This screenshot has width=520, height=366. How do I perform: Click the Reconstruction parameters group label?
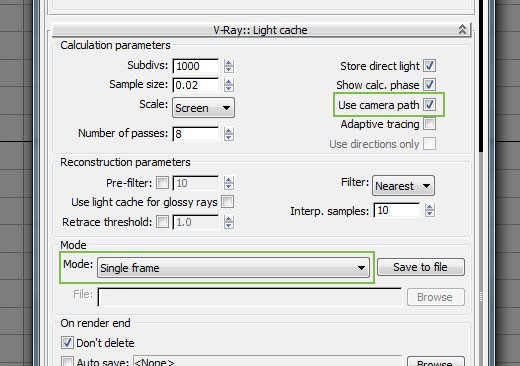tap(125, 162)
